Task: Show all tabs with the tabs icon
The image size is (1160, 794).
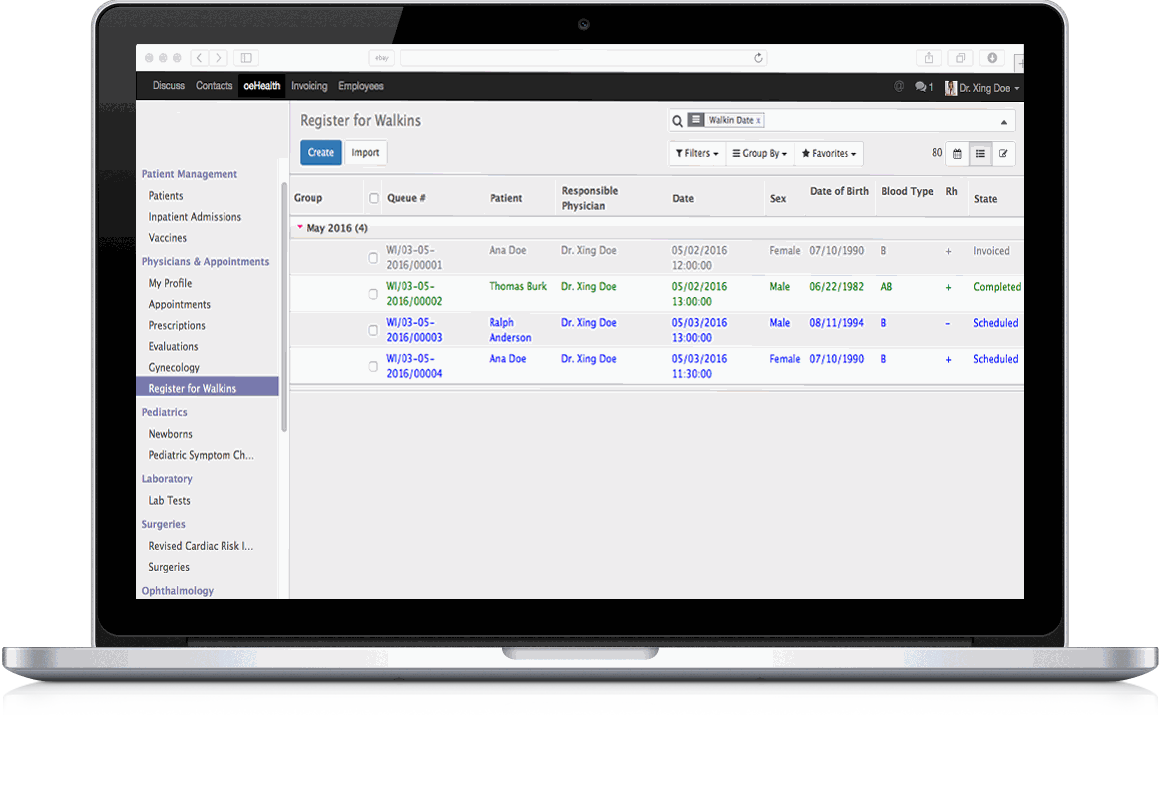Action: coord(960,58)
